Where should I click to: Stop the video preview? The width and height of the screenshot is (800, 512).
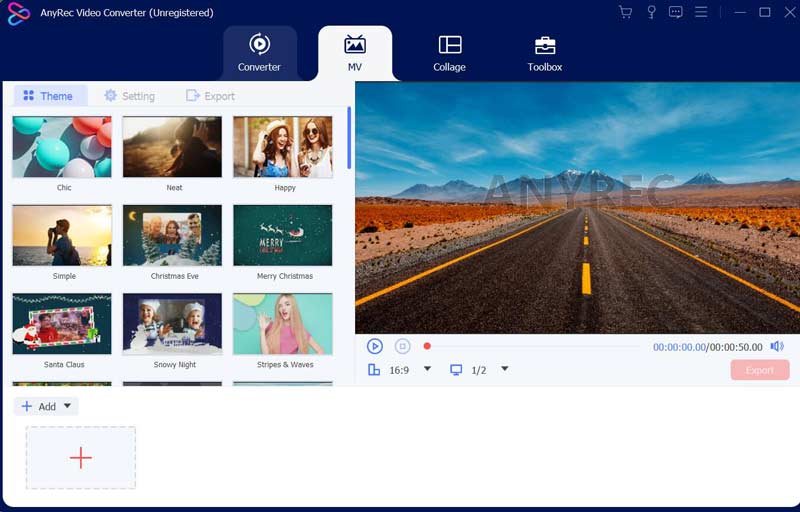403,346
